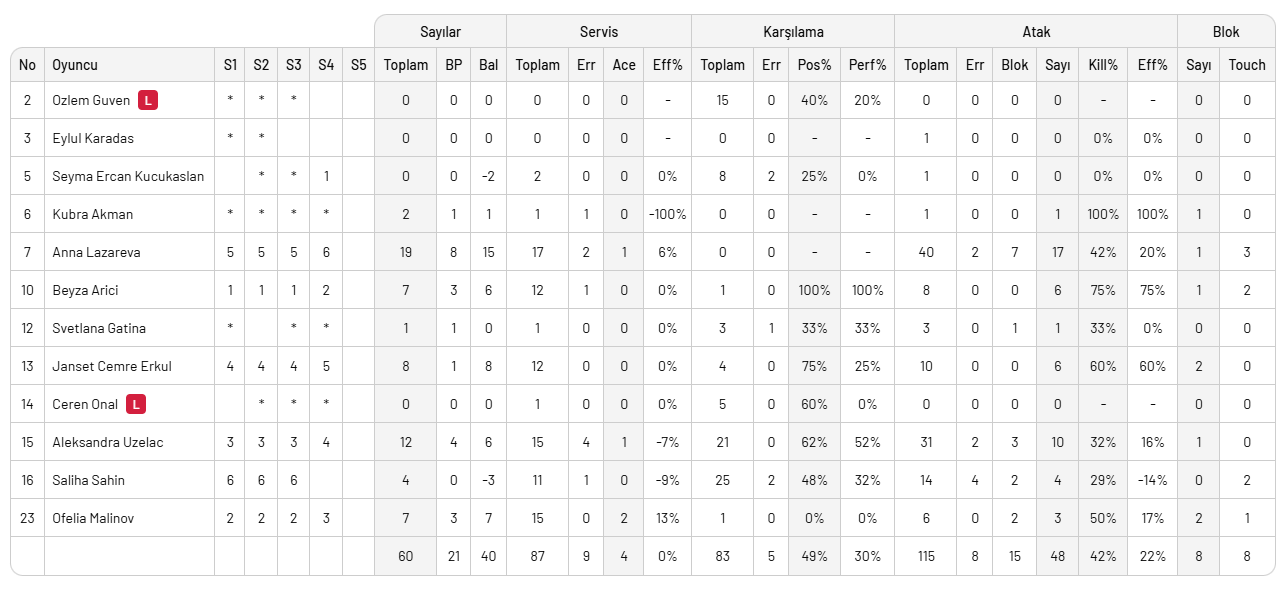Open player Aleksandra Uzelac's name
This screenshot has width=1287, height=589.
coord(107,442)
